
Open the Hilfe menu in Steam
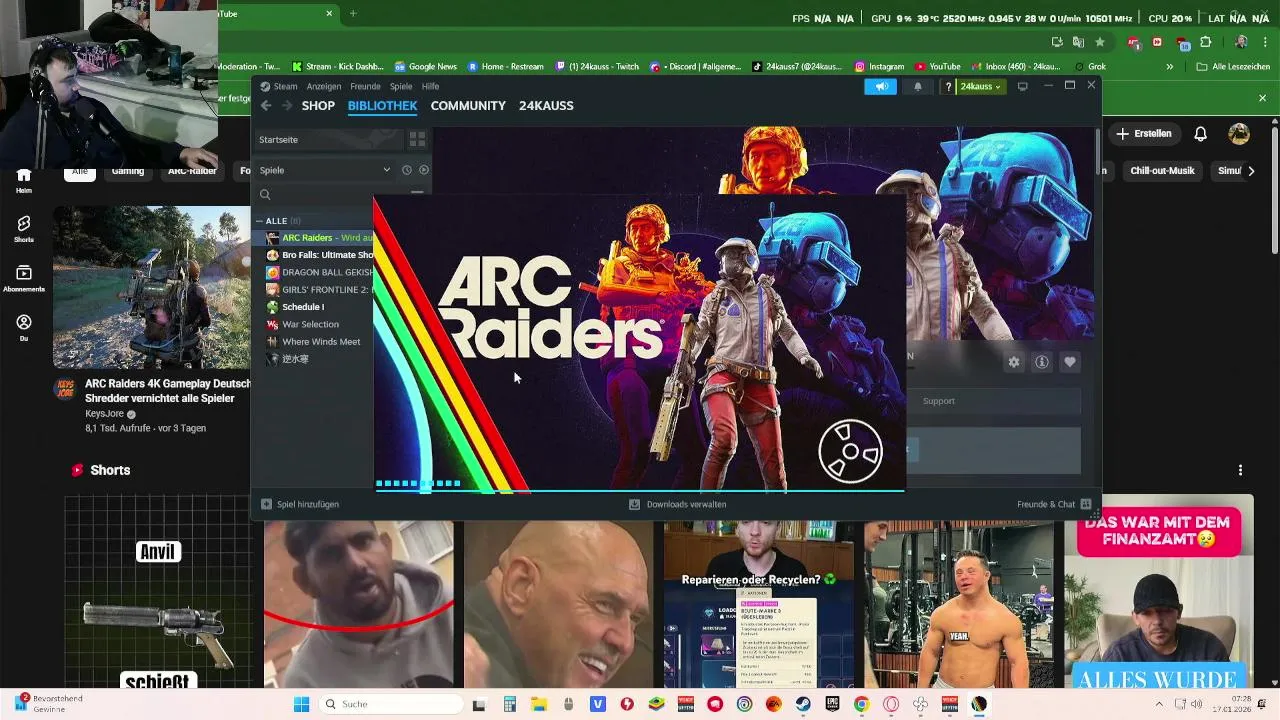[430, 86]
